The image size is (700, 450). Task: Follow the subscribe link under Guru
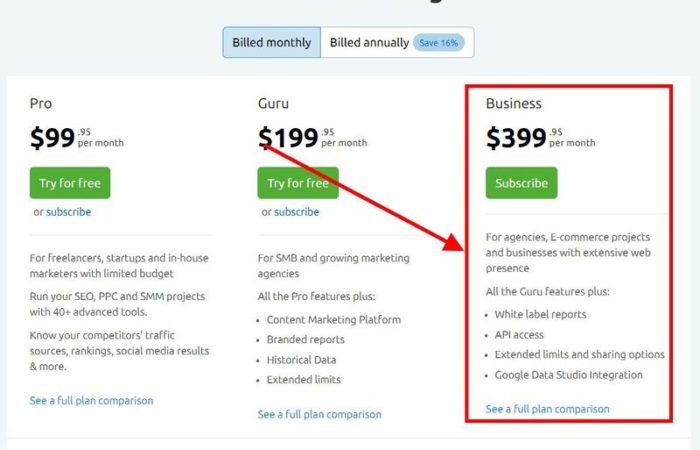(x=297, y=212)
